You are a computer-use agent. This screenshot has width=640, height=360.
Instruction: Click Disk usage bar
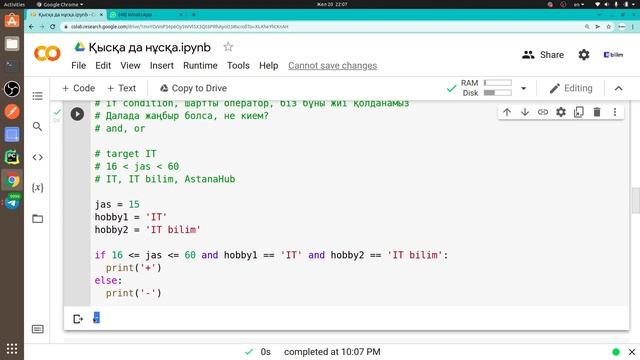coord(498,93)
